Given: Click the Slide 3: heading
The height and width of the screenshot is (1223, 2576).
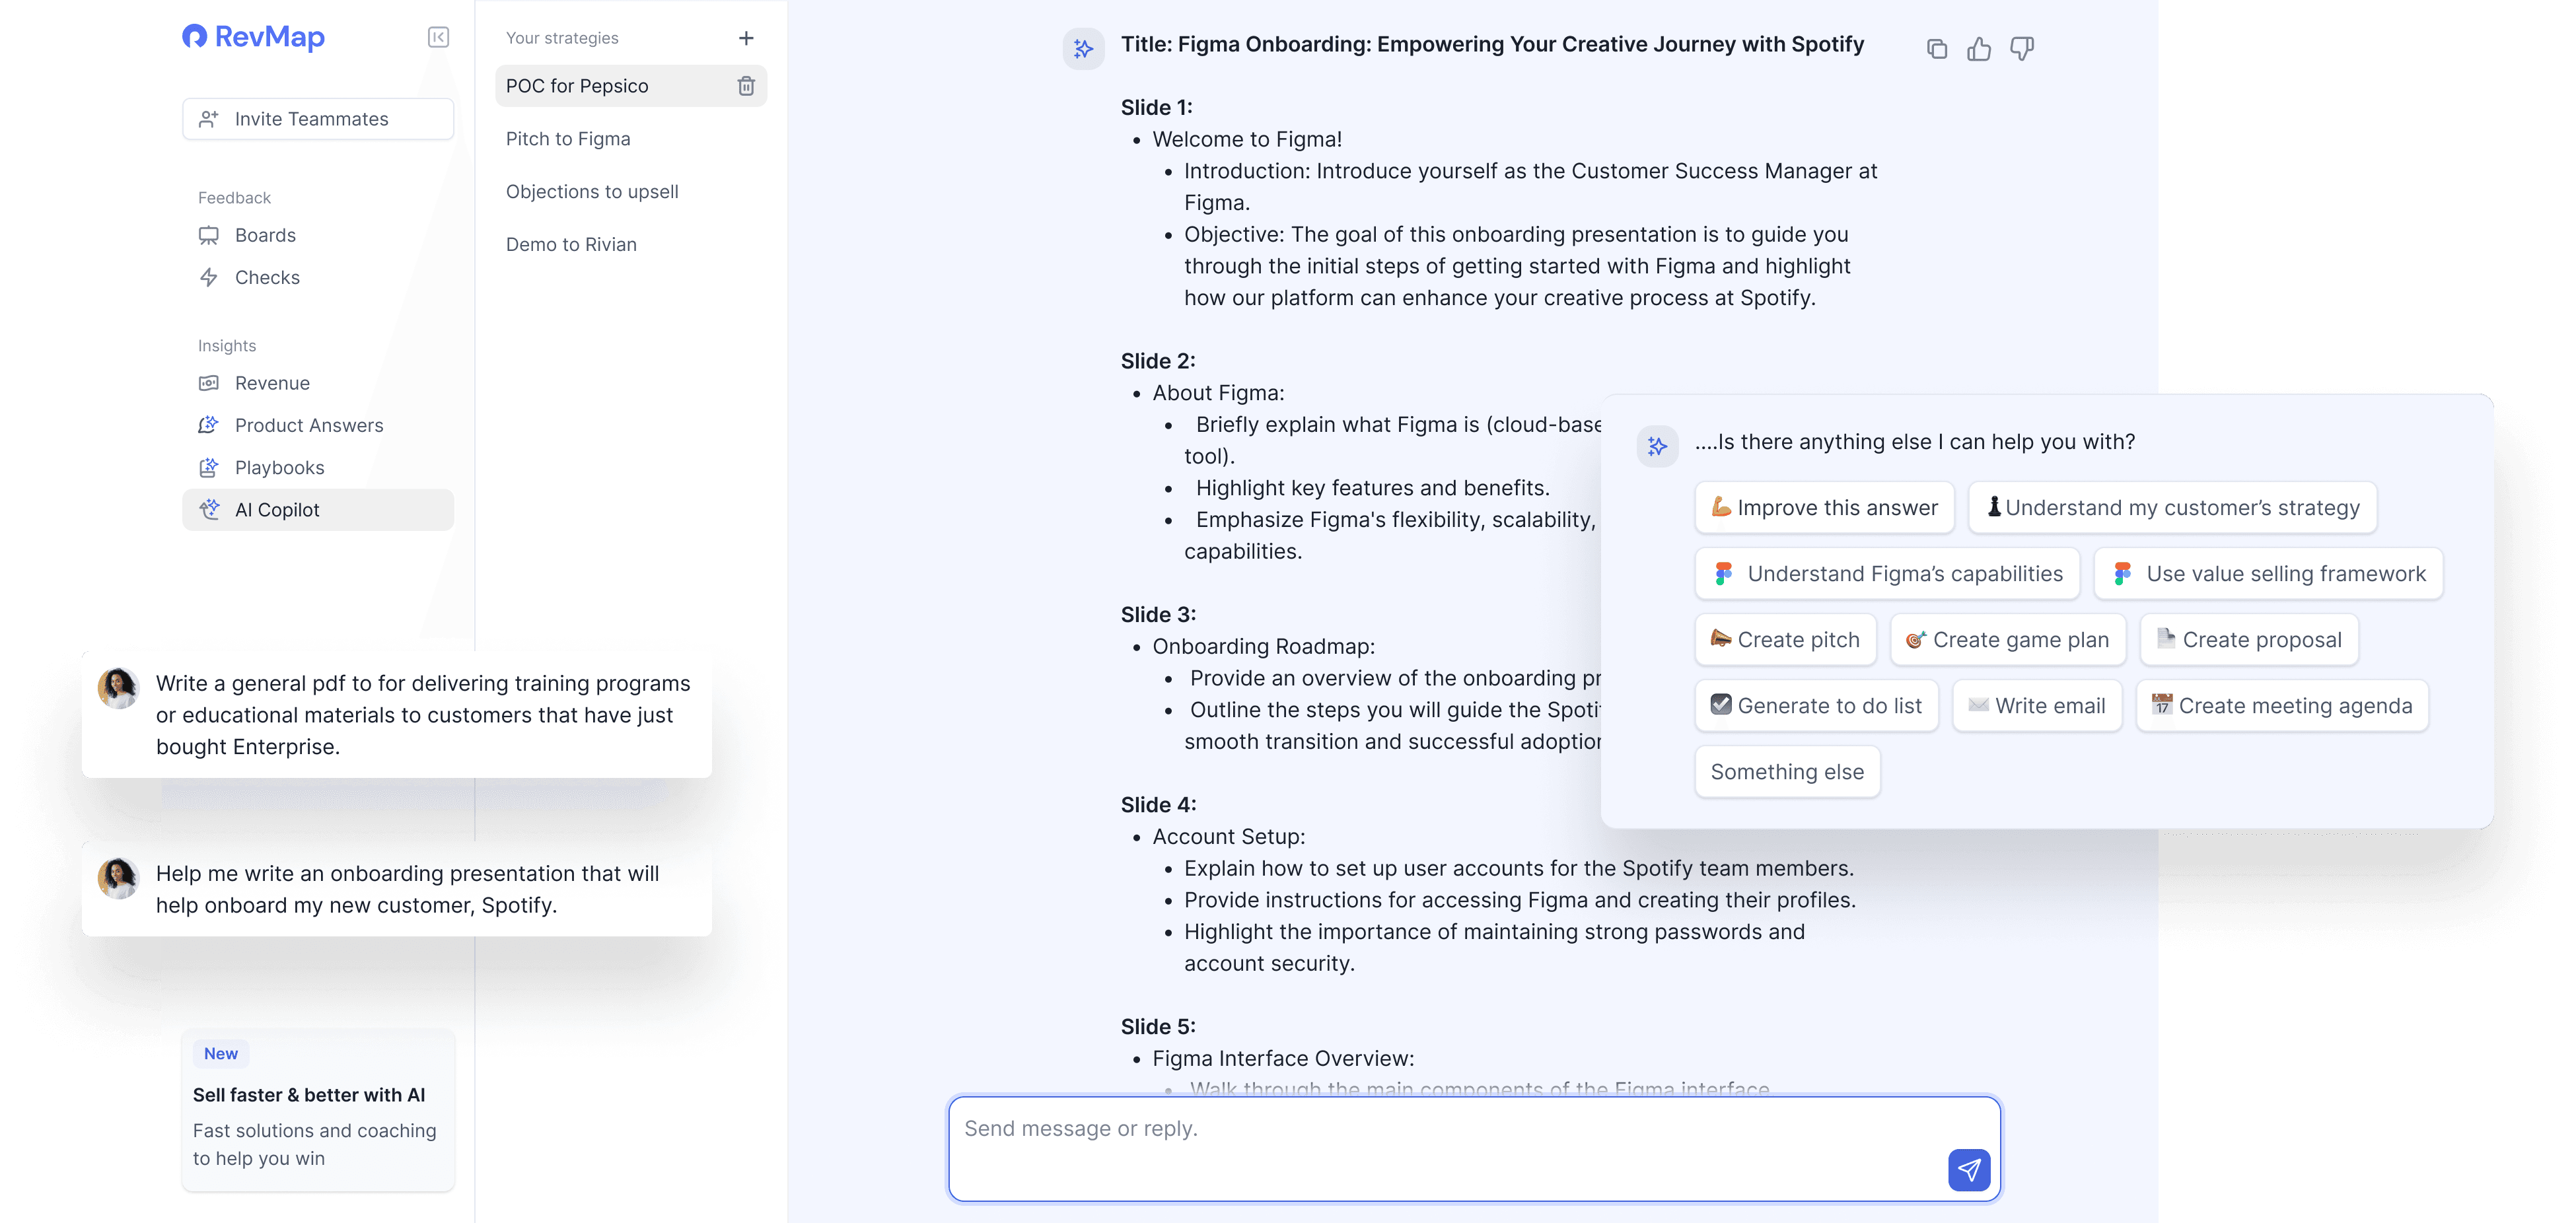Looking at the screenshot, I should [x=1158, y=615].
